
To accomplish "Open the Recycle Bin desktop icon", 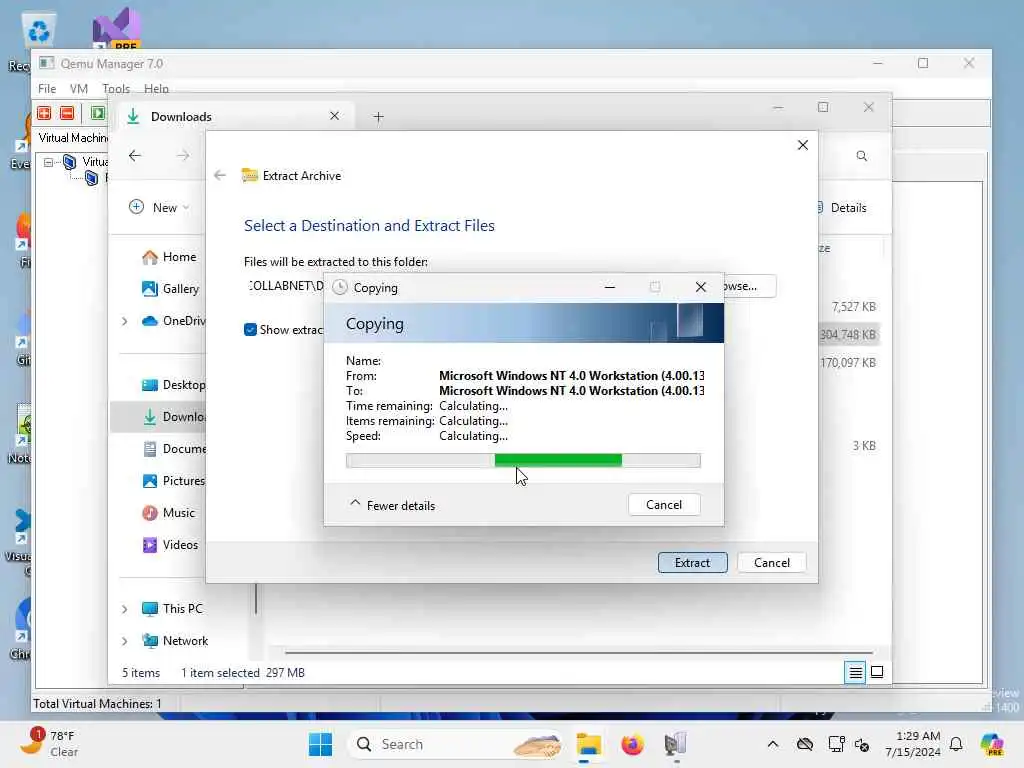I will coord(39,31).
